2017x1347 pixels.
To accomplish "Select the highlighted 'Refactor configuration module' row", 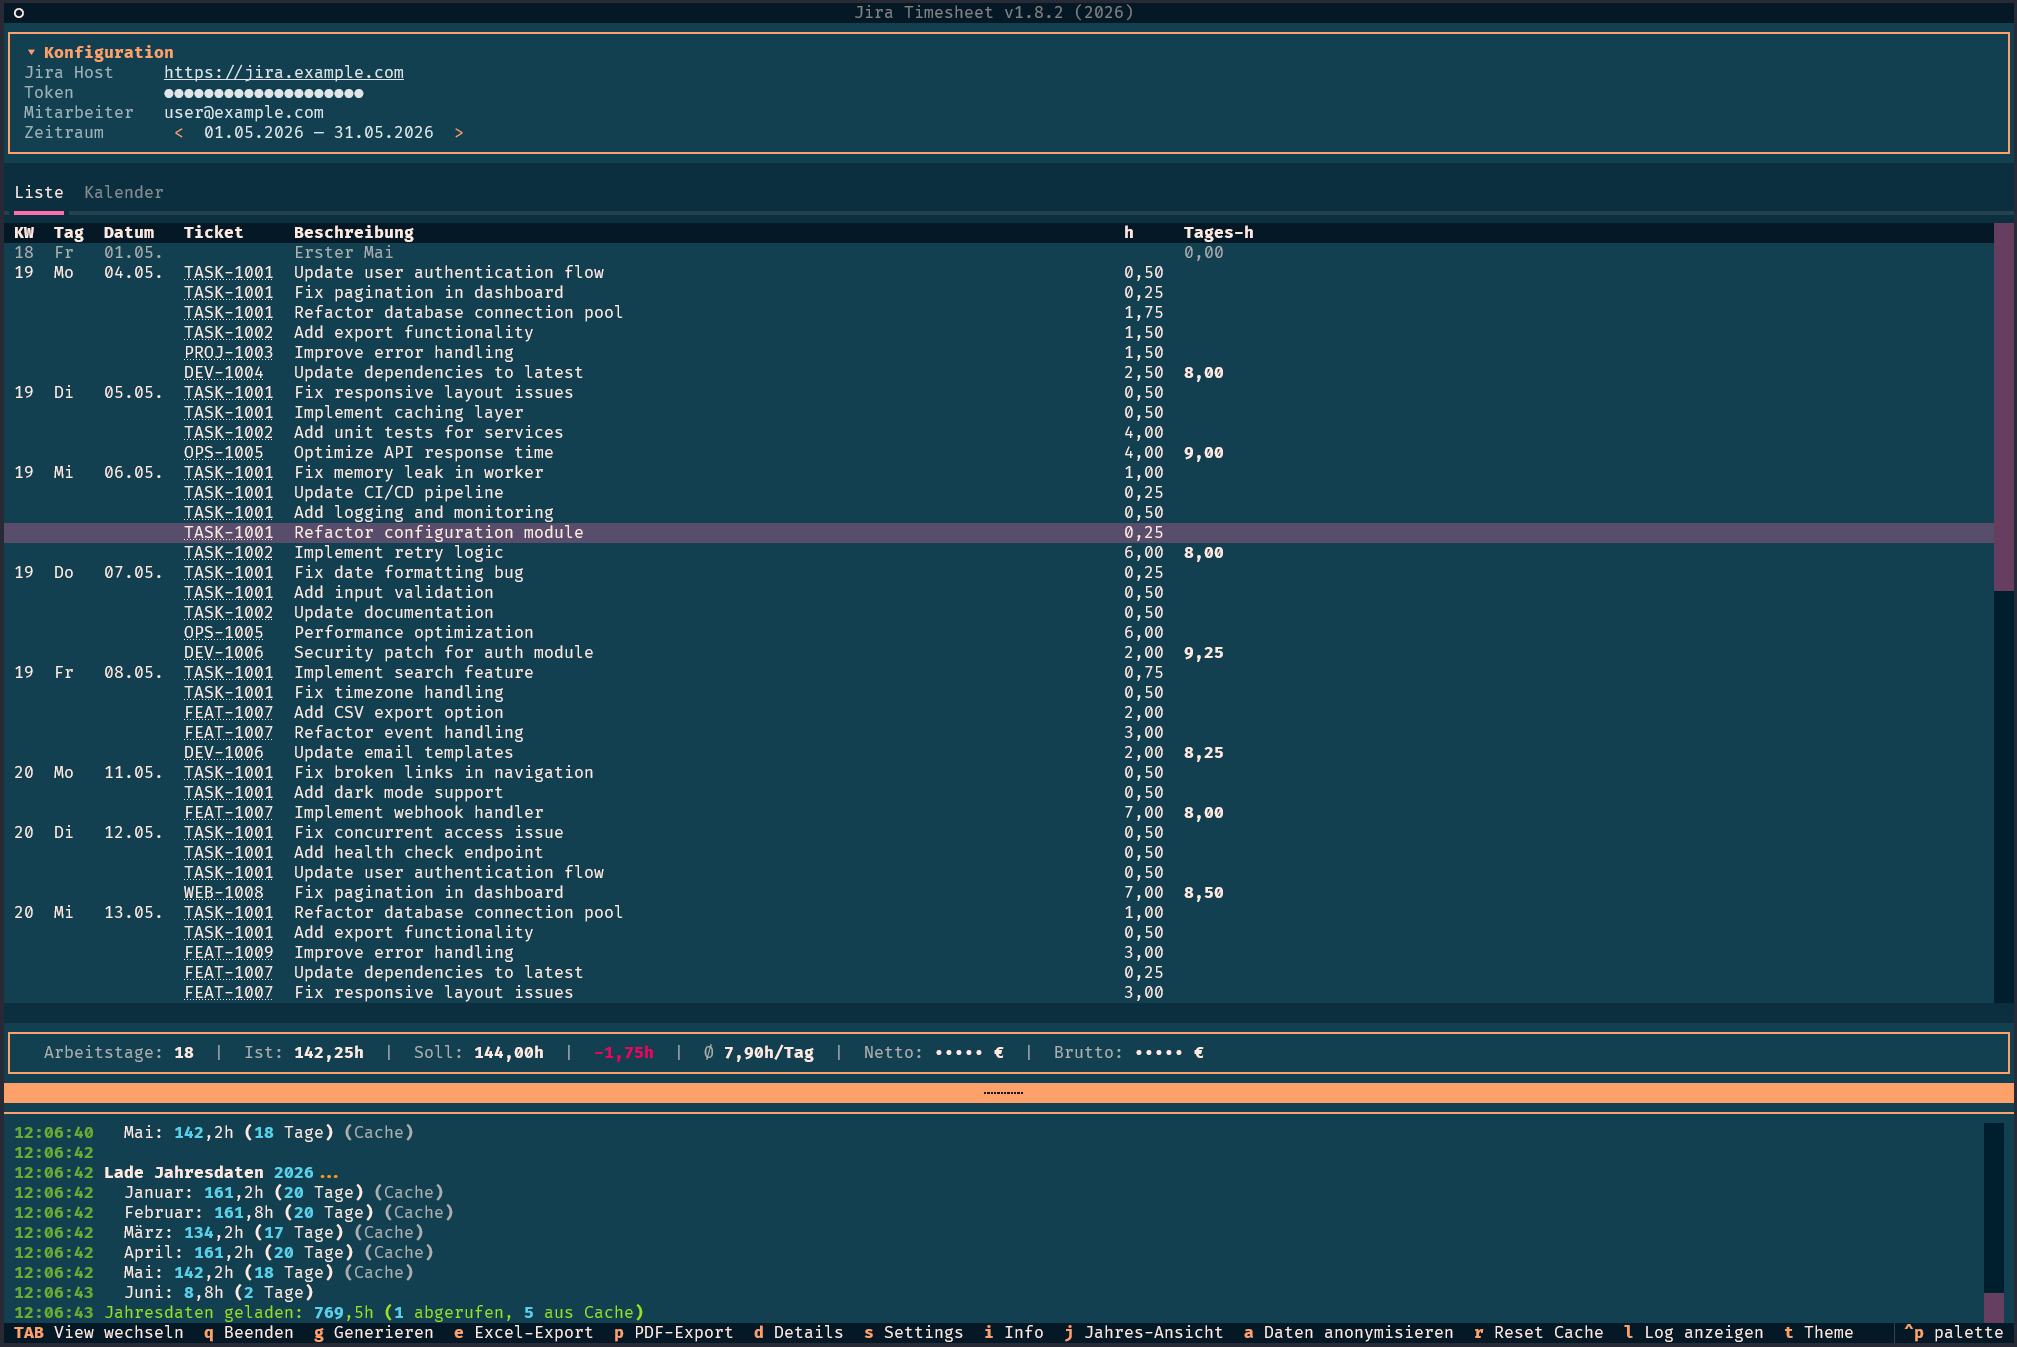I will (999, 532).
